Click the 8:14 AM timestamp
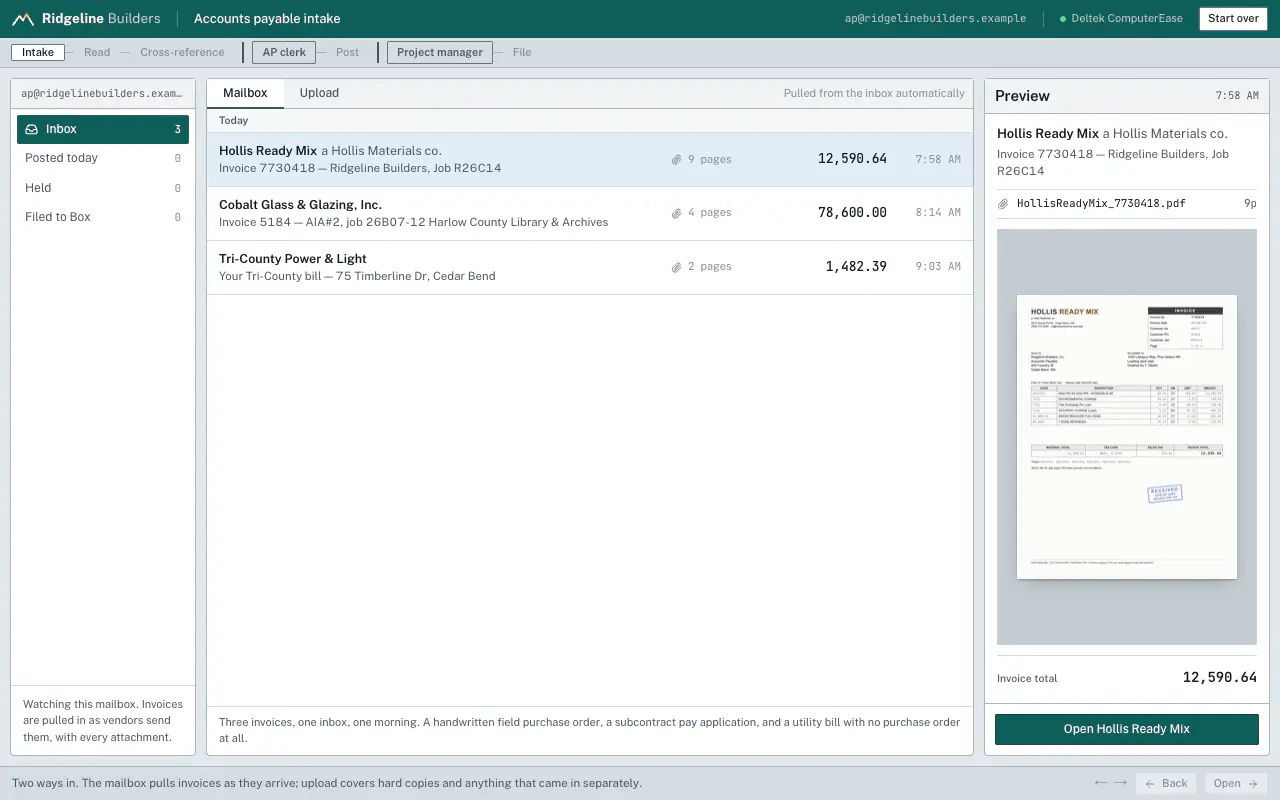The width and height of the screenshot is (1280, 800). [938, 213]
